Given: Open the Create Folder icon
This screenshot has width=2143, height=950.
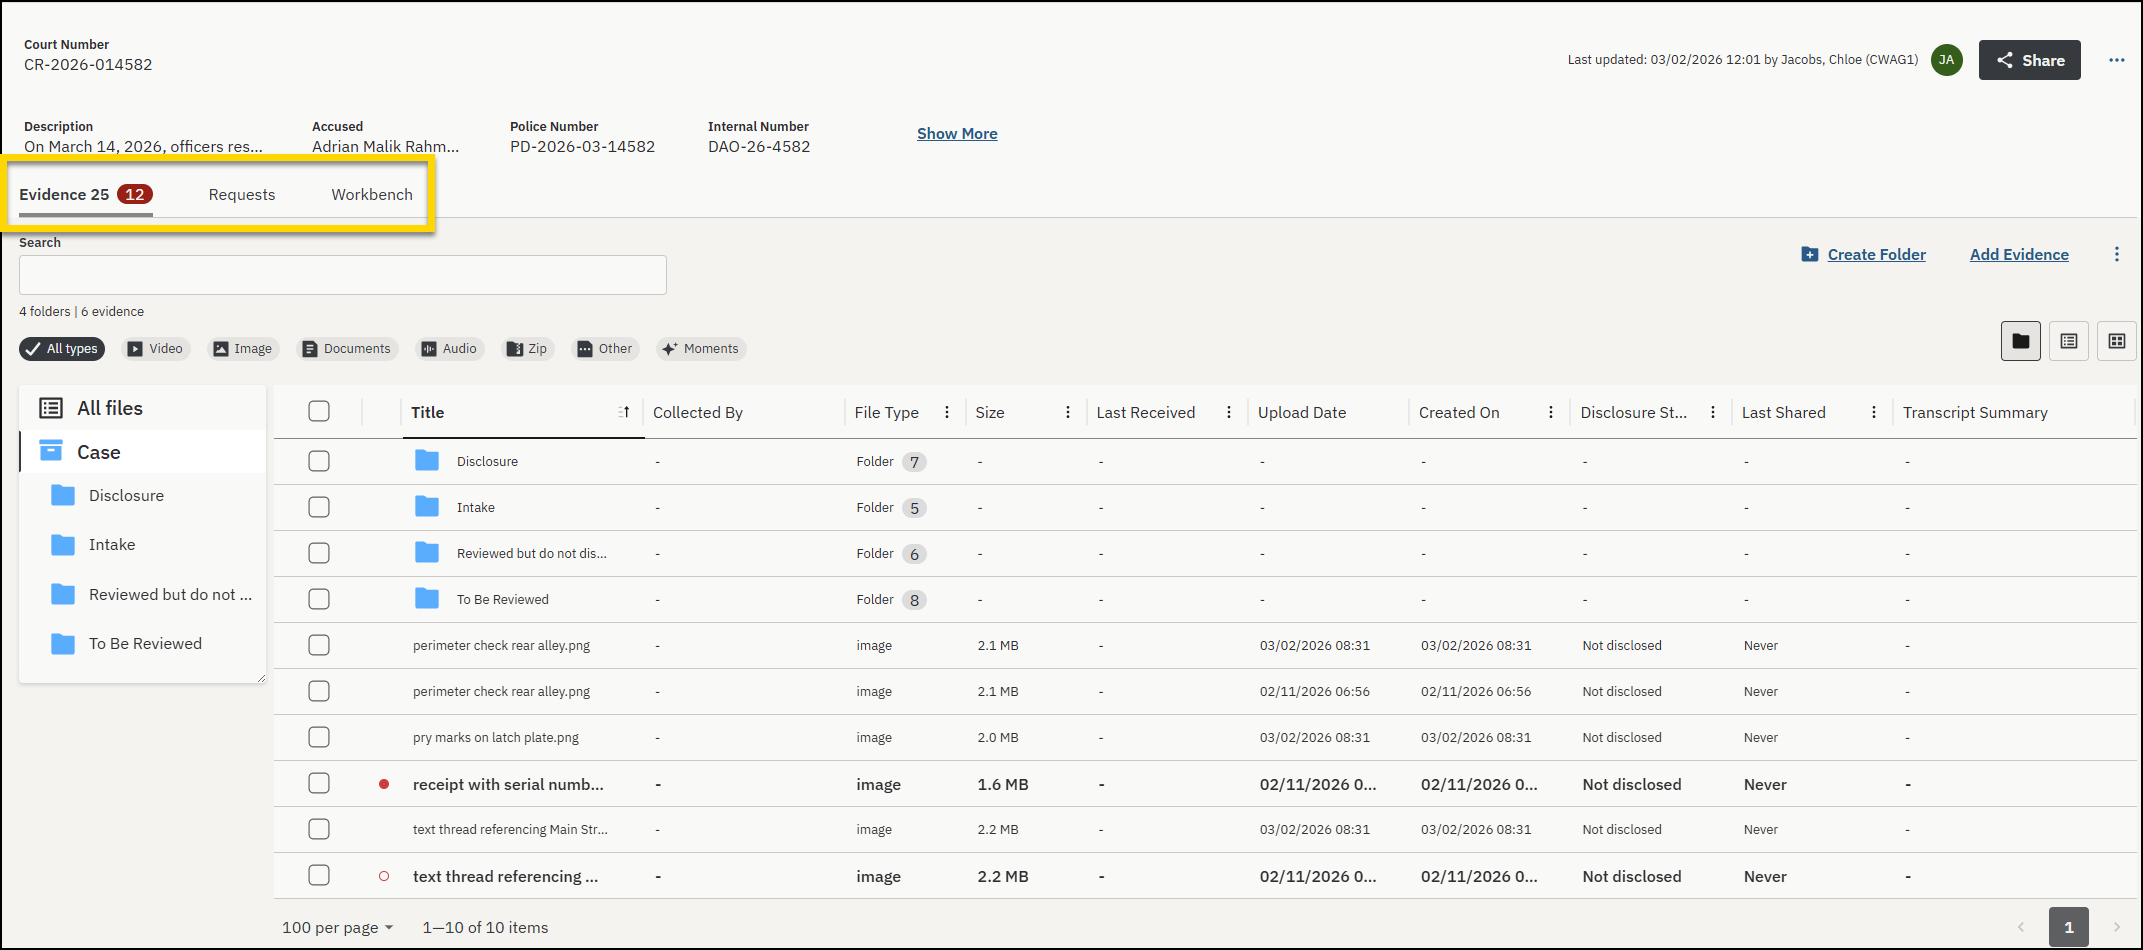Looking at the screenshot, I should (x=1810, y=254).
